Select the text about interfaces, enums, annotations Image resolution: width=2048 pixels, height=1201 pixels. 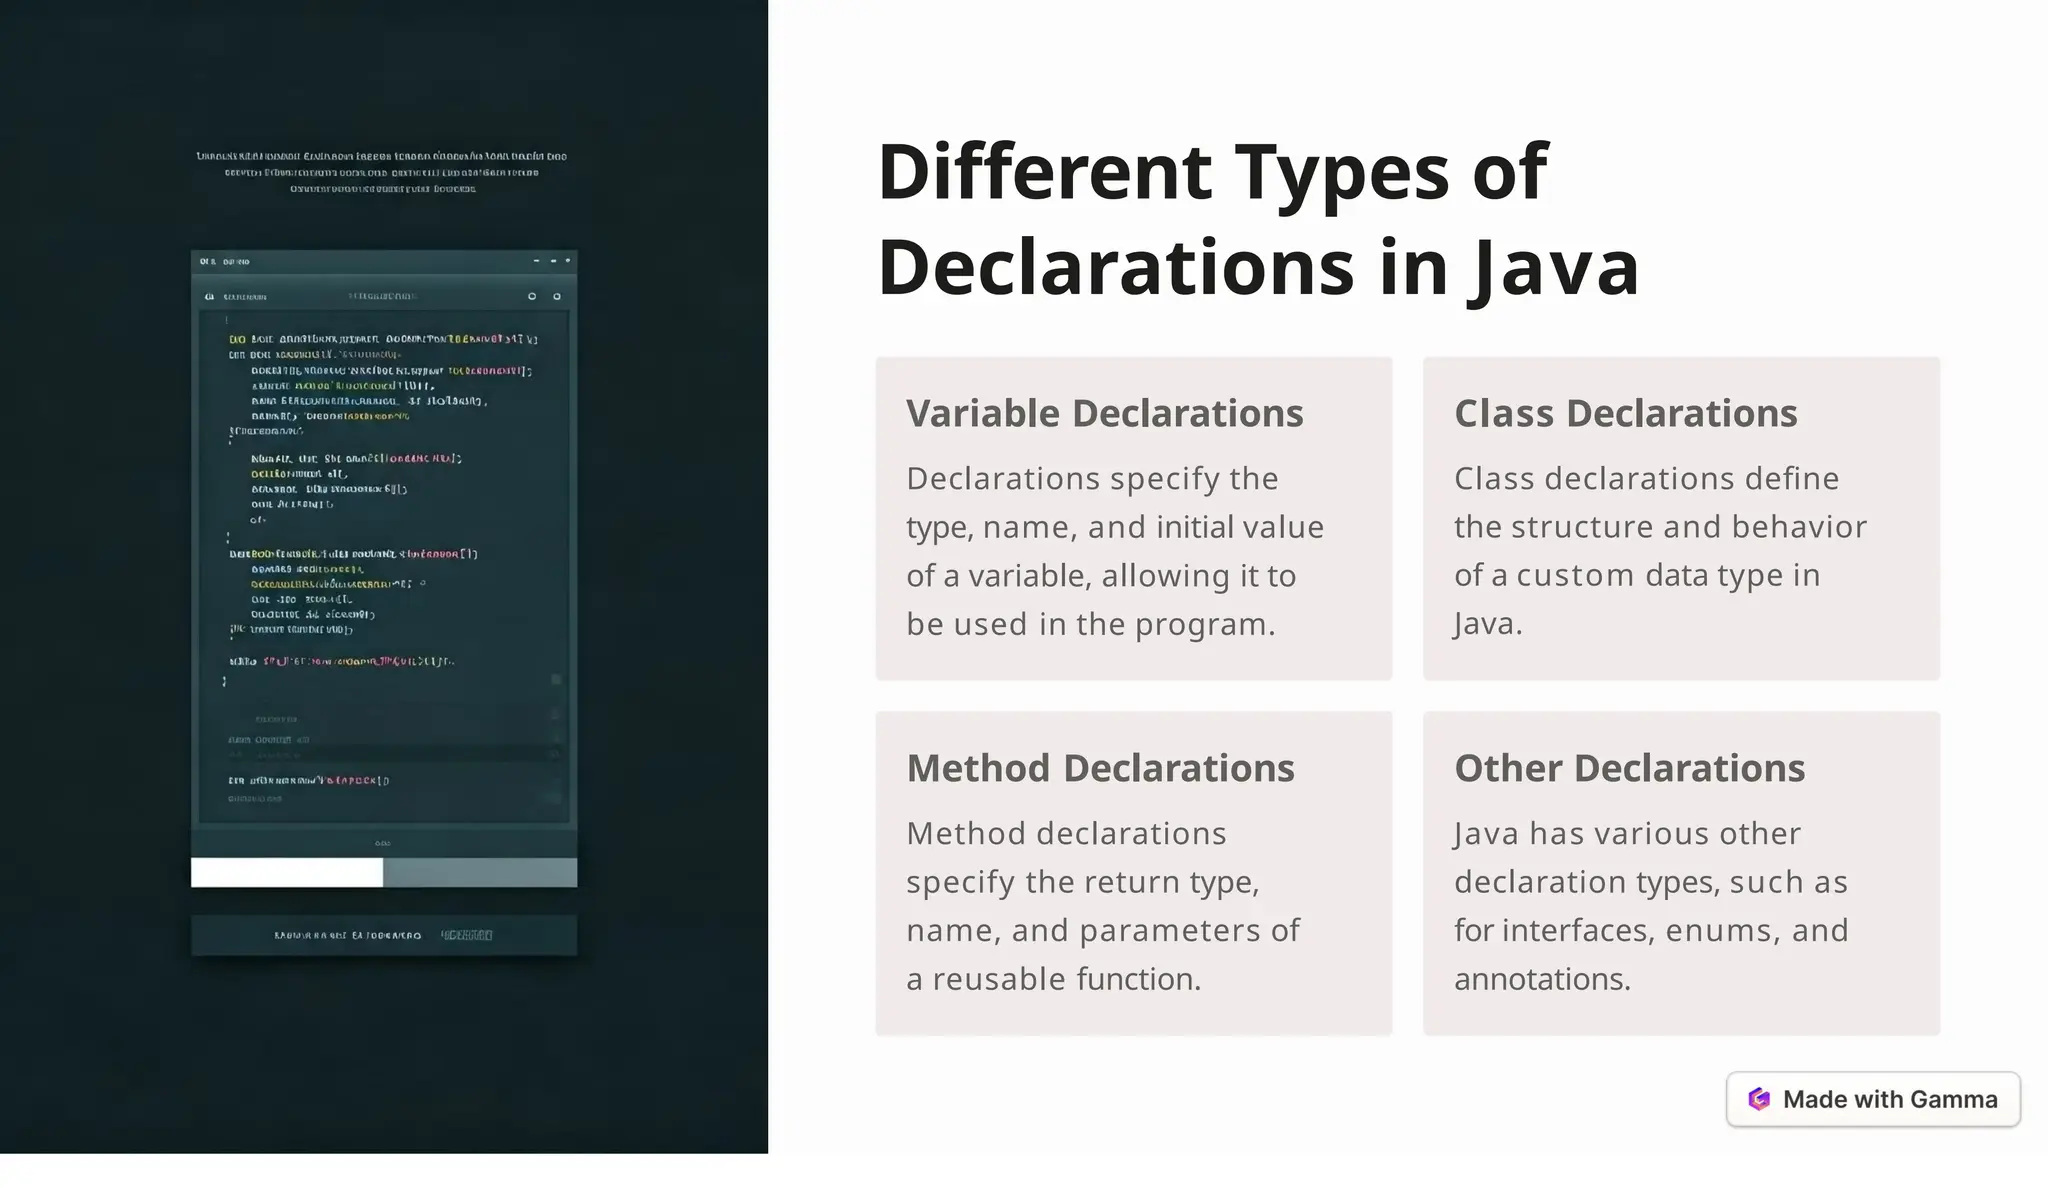click(1651, 906)
